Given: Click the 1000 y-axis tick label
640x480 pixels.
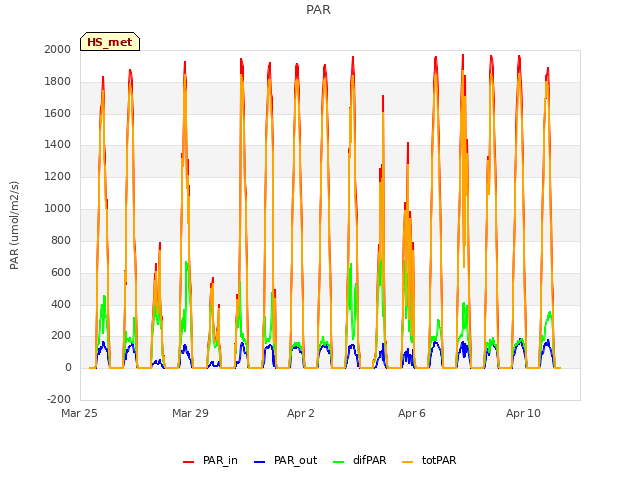Looking at the screenshot, I should 58,208.
